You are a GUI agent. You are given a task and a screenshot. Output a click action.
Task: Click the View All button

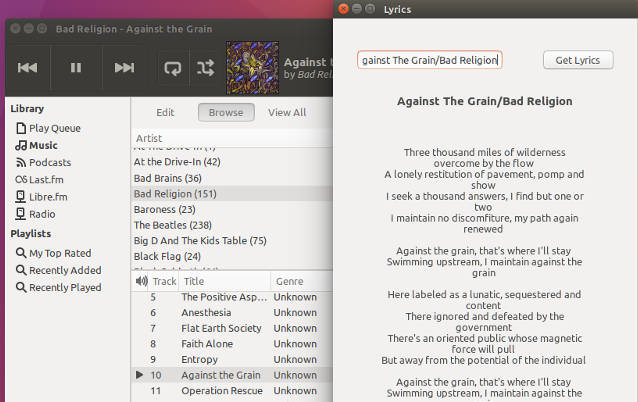[x=287, y=113]
